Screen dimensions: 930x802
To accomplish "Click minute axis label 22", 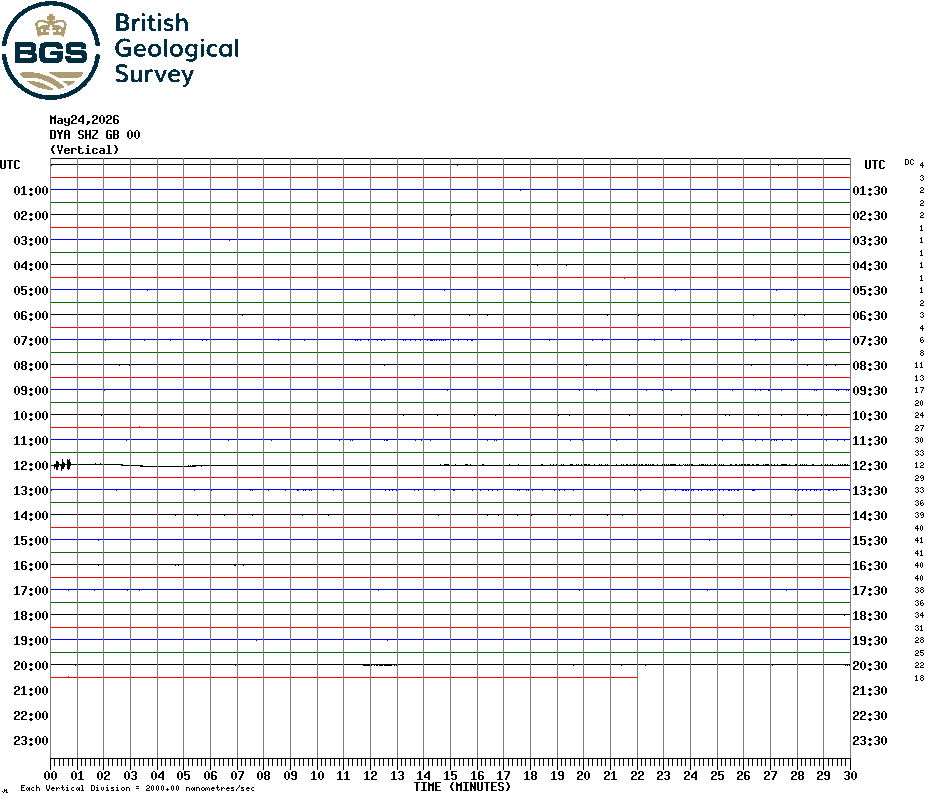I will coord(637,775).
